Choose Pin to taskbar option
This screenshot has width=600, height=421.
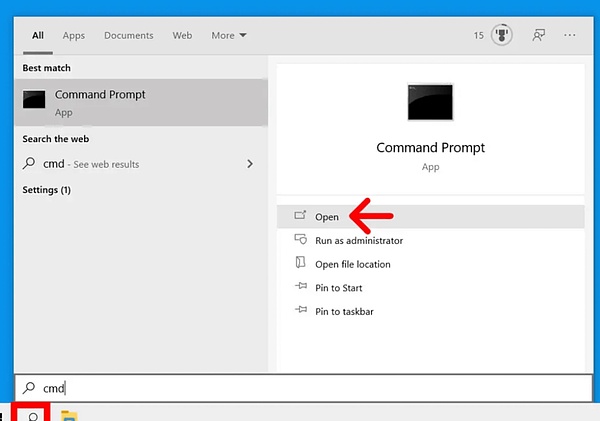(344, 312)
